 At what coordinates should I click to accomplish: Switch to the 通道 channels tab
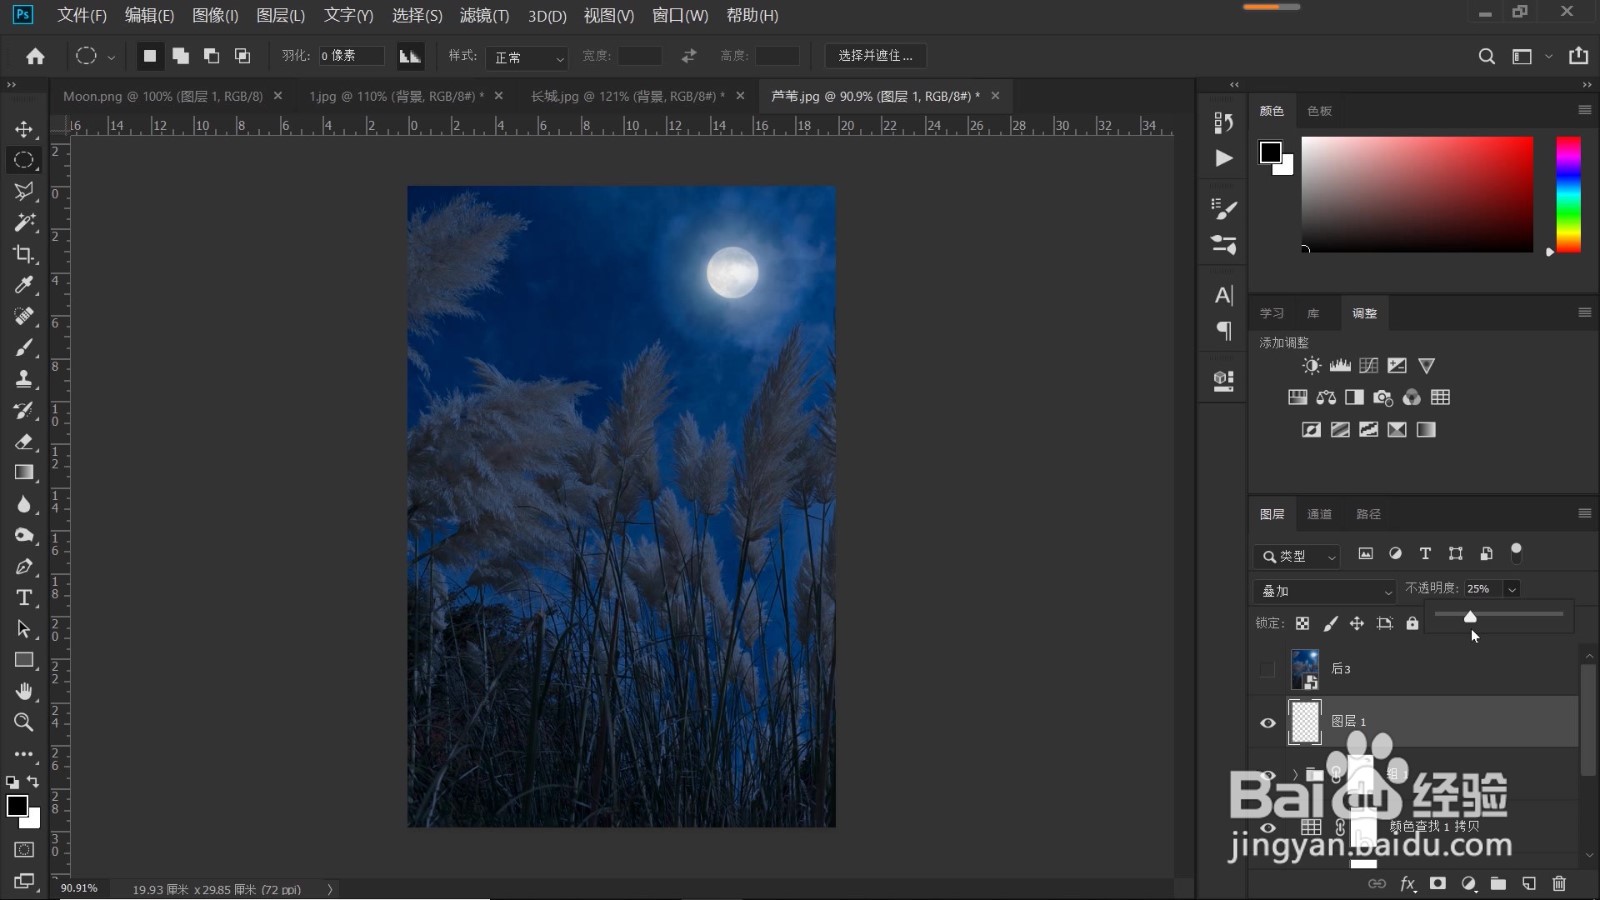click(x=1319, y=514)
